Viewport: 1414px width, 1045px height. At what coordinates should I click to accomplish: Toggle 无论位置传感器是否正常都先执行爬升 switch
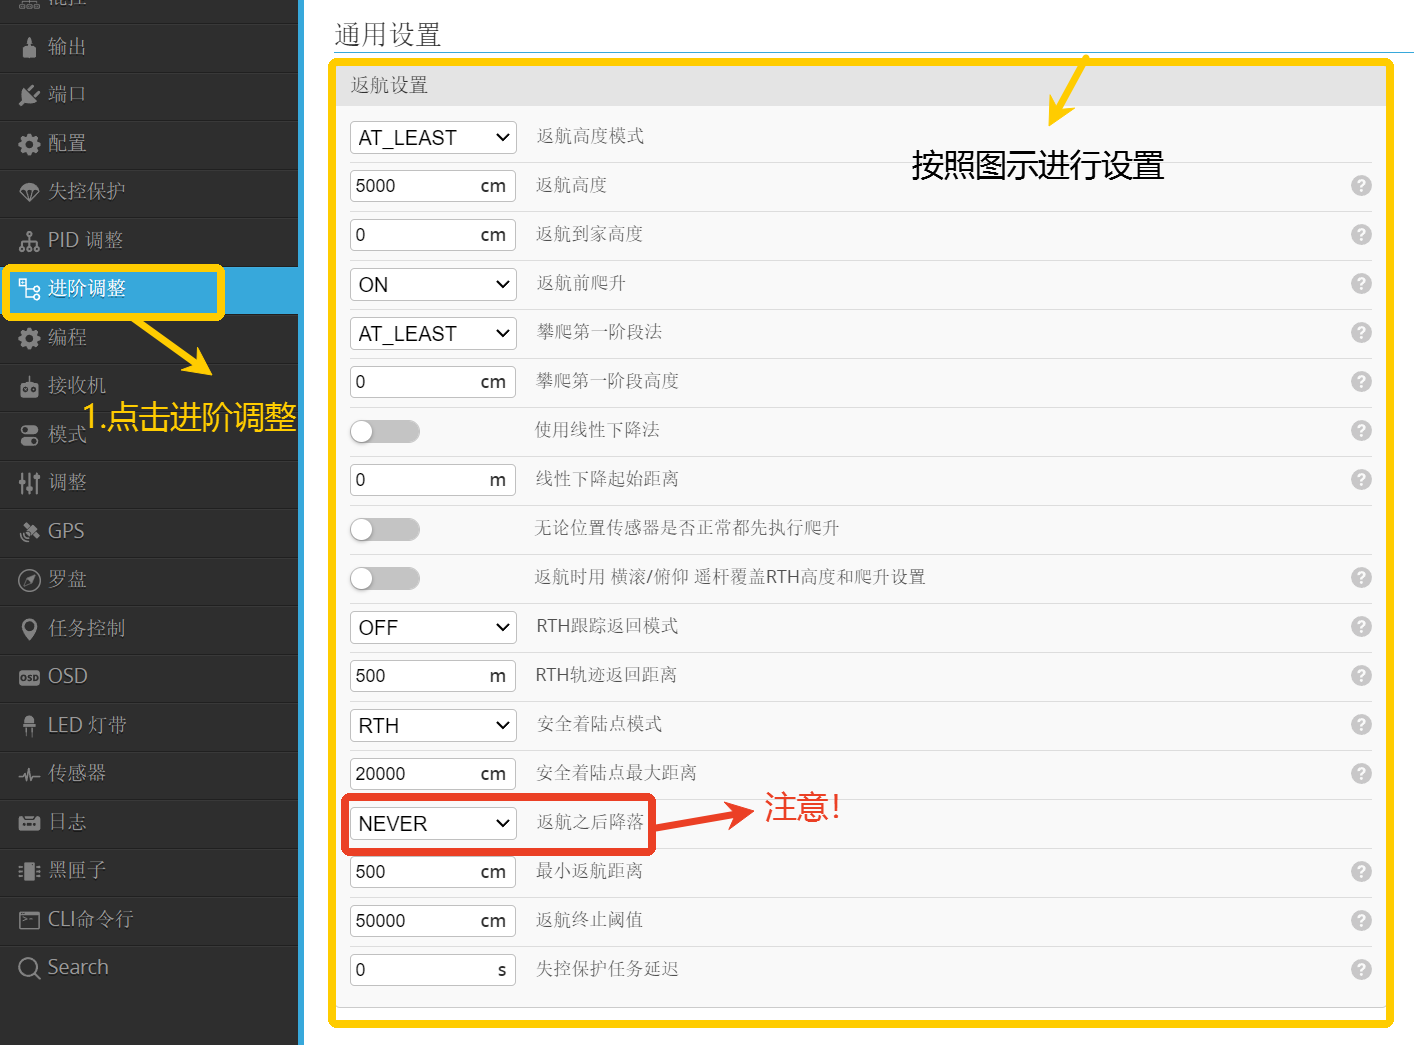385,529
